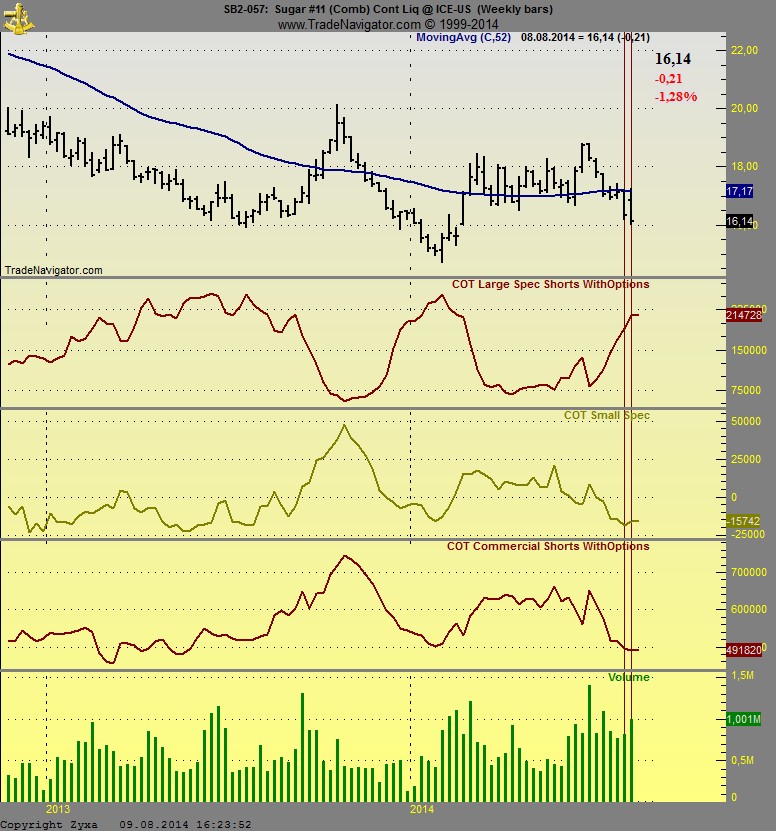
Task: Click the large last price 16,14
Action: coord(673,59)
